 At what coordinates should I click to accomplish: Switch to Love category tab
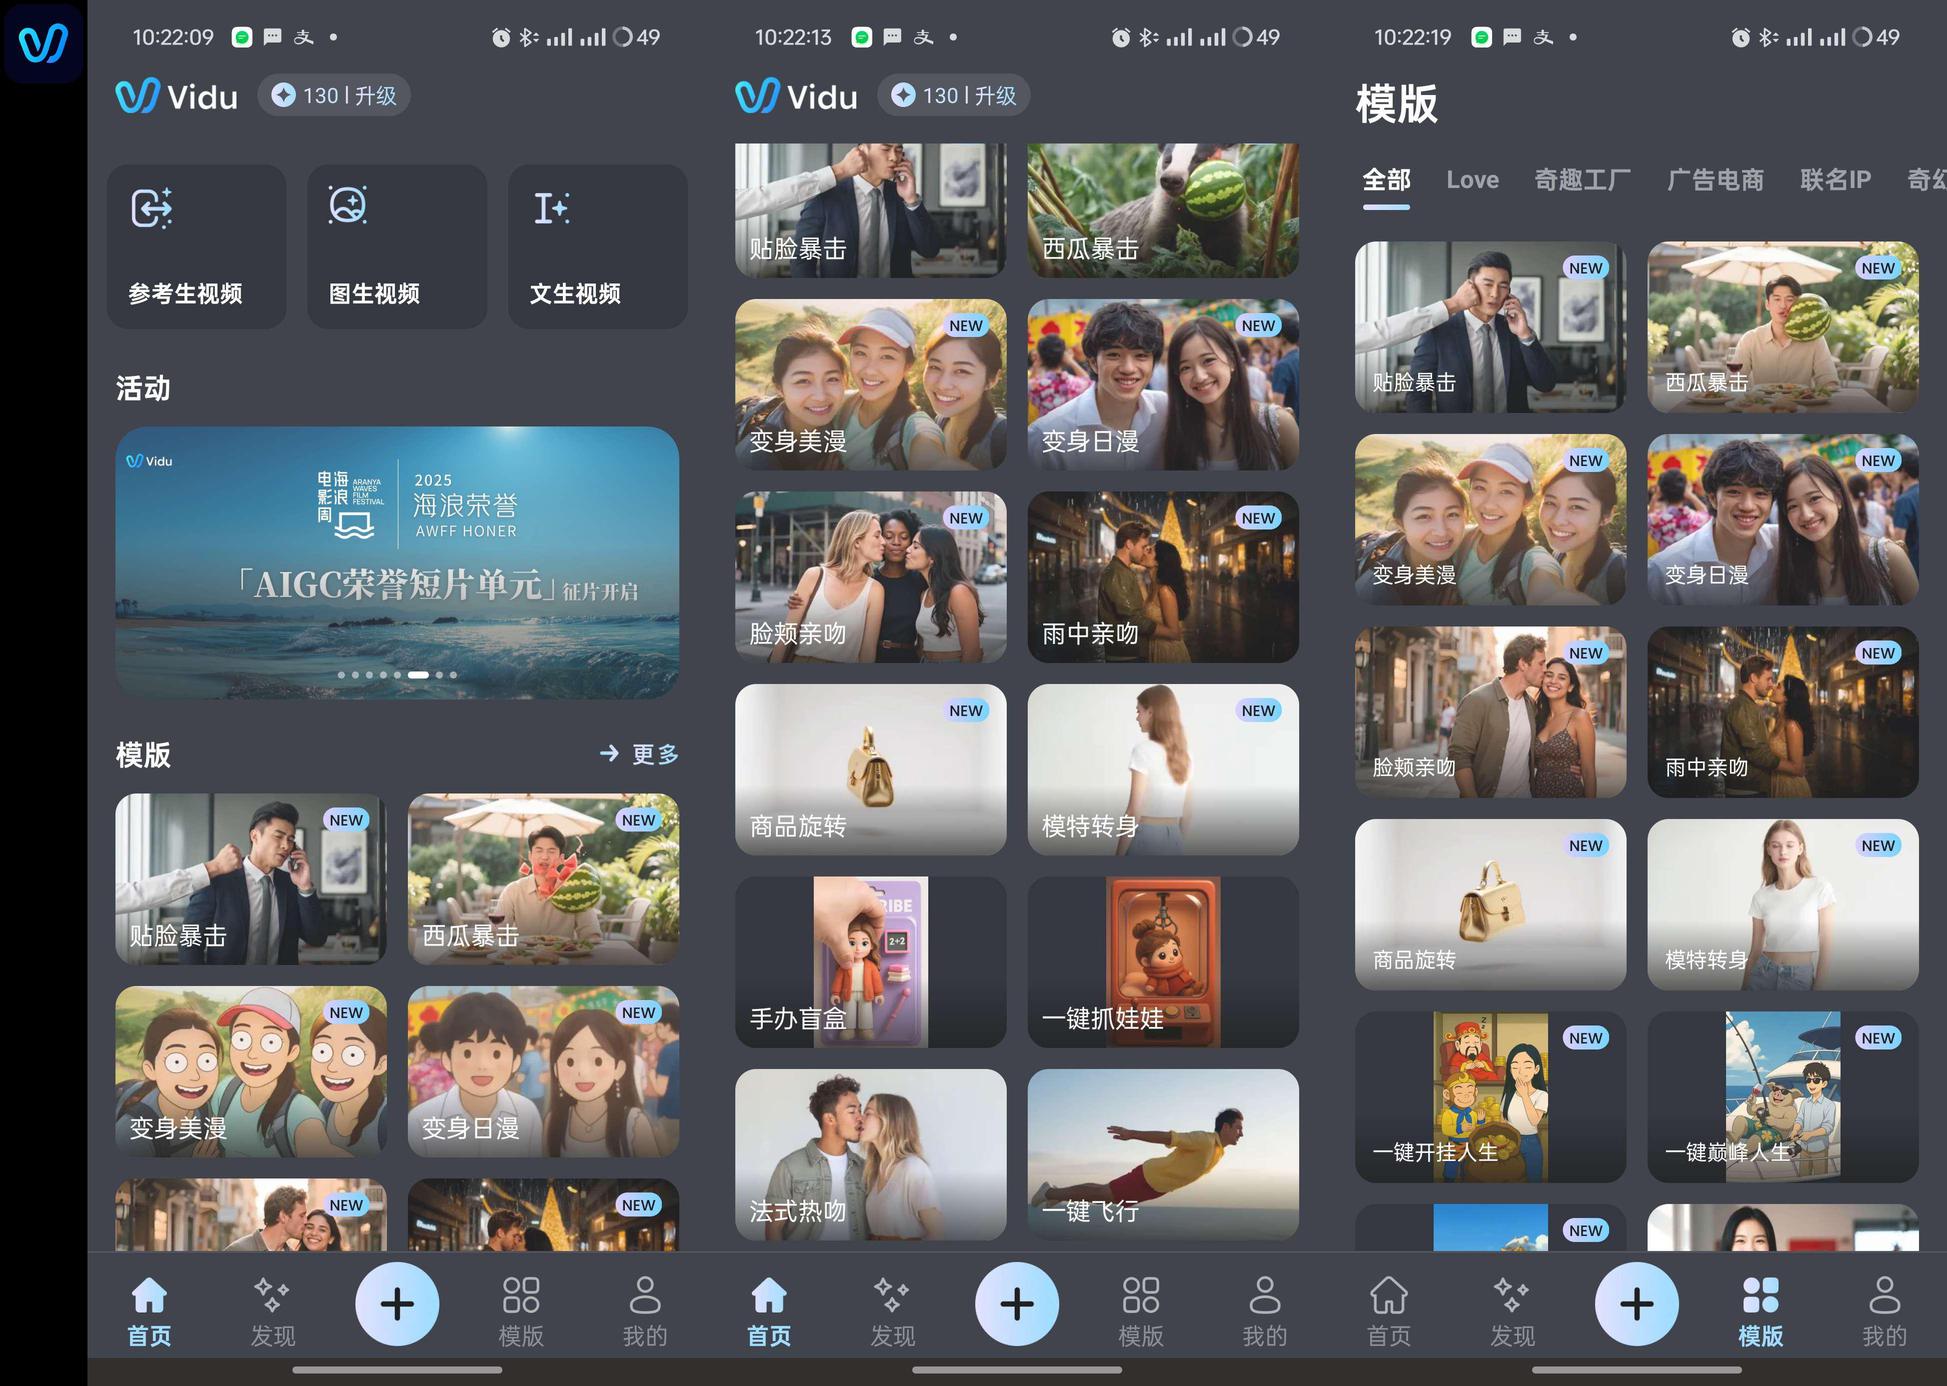coord(1472,180)
